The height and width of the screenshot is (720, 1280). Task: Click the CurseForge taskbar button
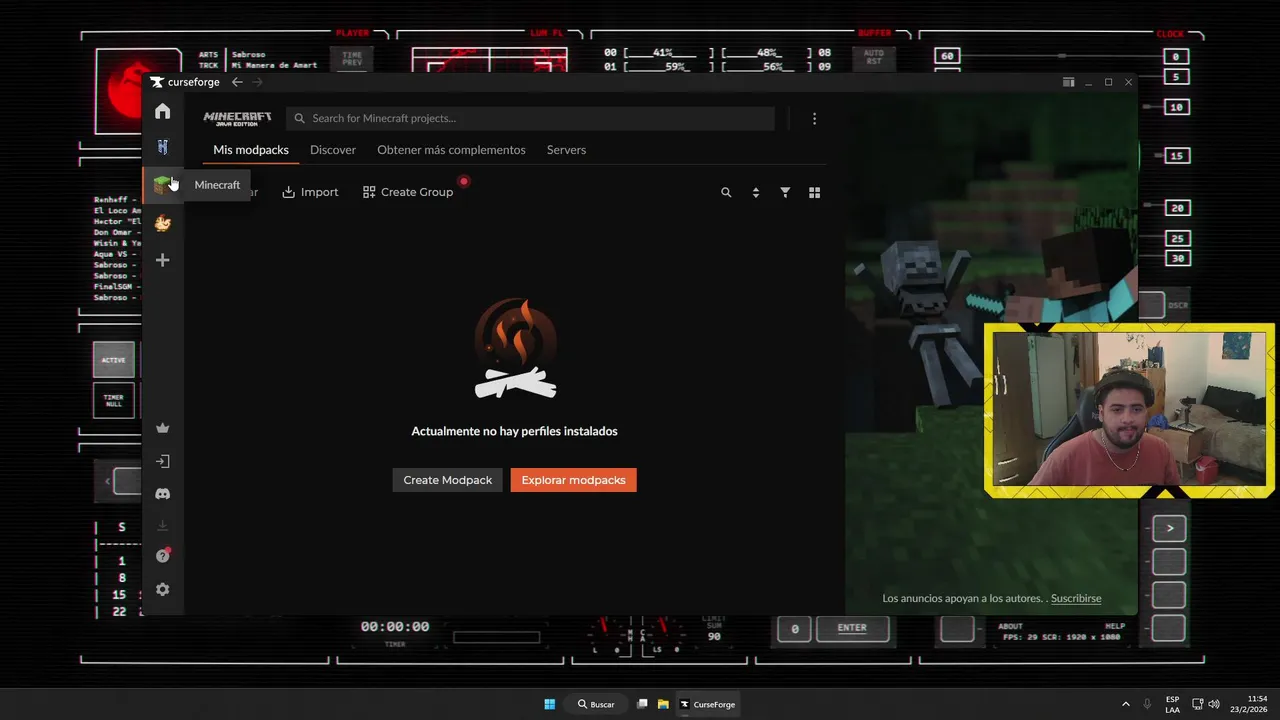(x=708, y=704)
